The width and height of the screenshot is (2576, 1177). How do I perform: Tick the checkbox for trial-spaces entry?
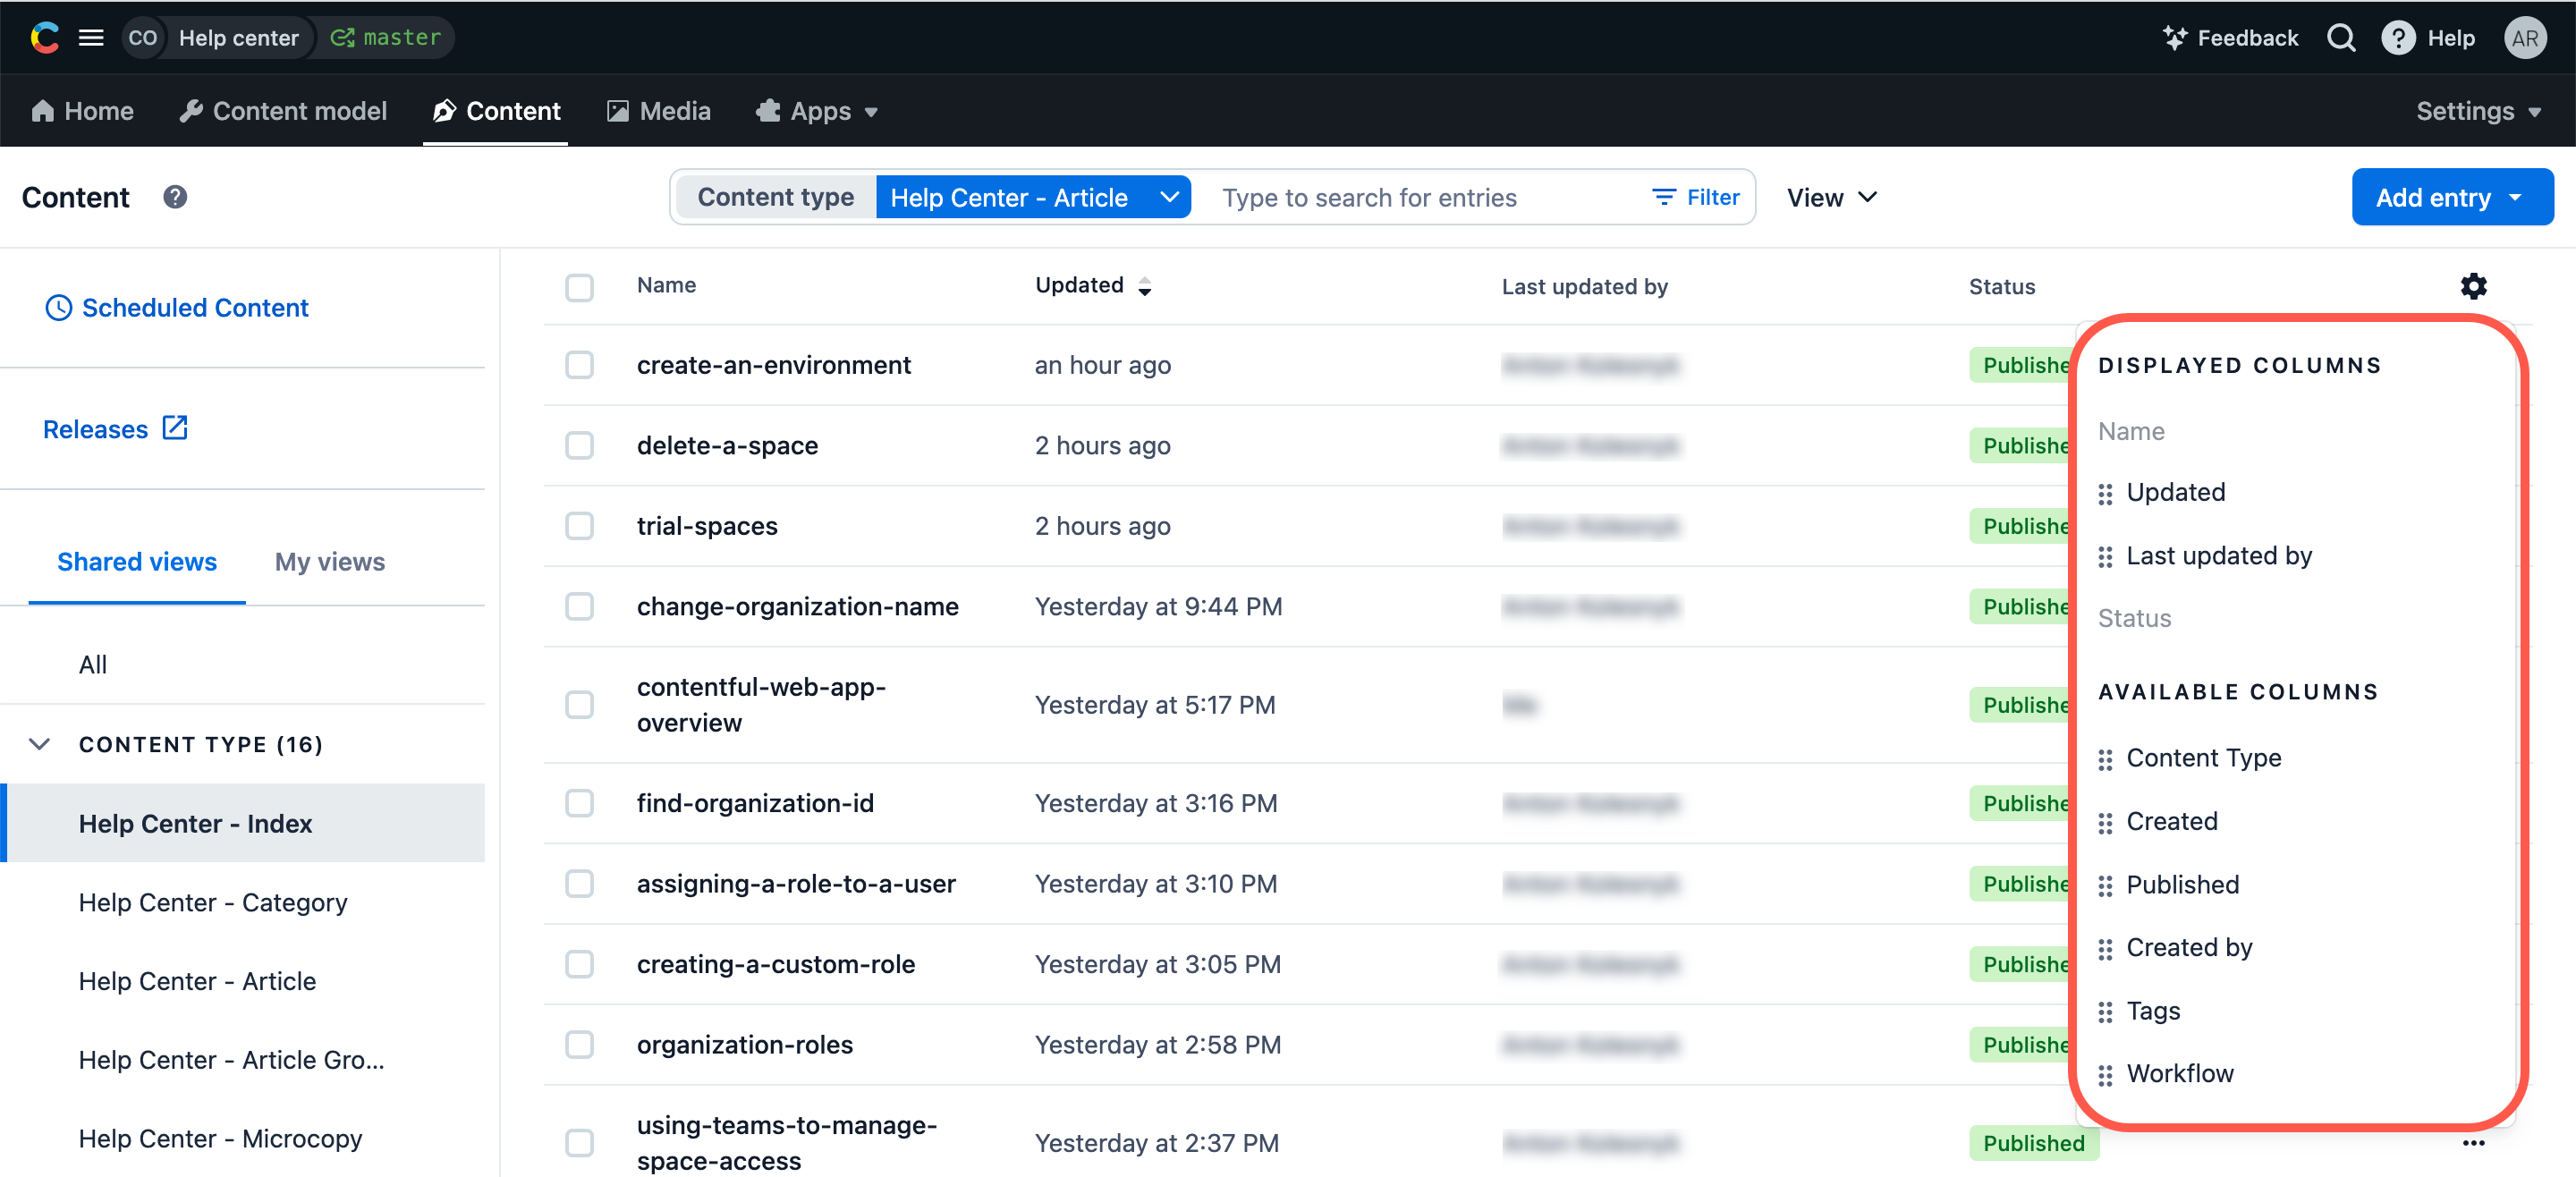pos(579,526)
